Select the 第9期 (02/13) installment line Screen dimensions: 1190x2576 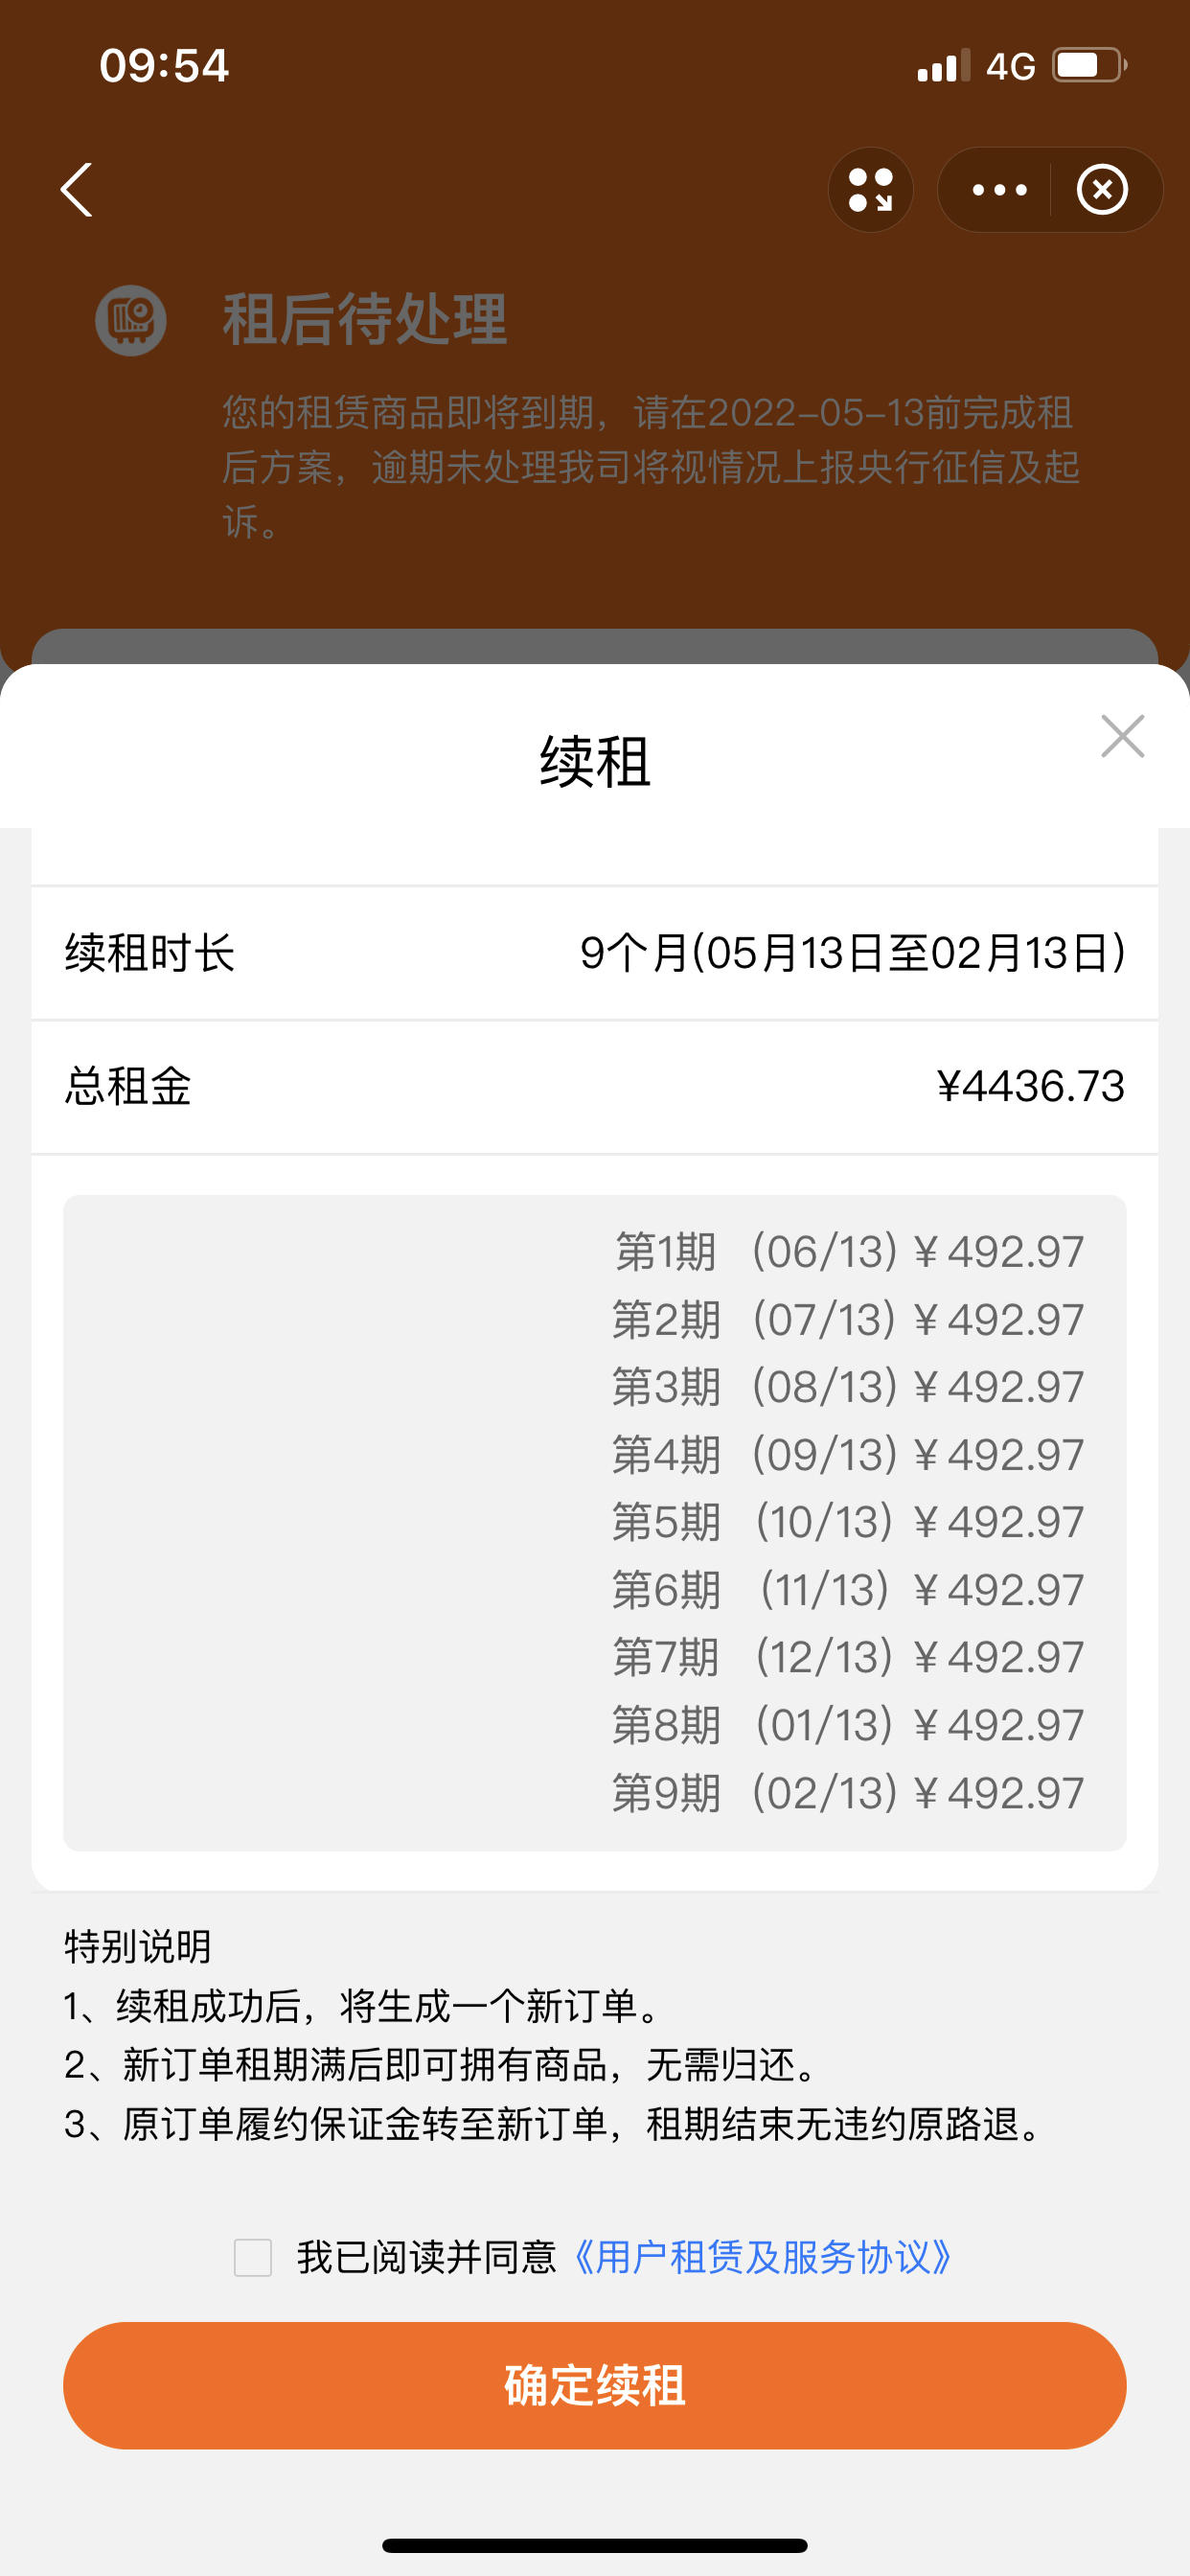[848, 1793]
